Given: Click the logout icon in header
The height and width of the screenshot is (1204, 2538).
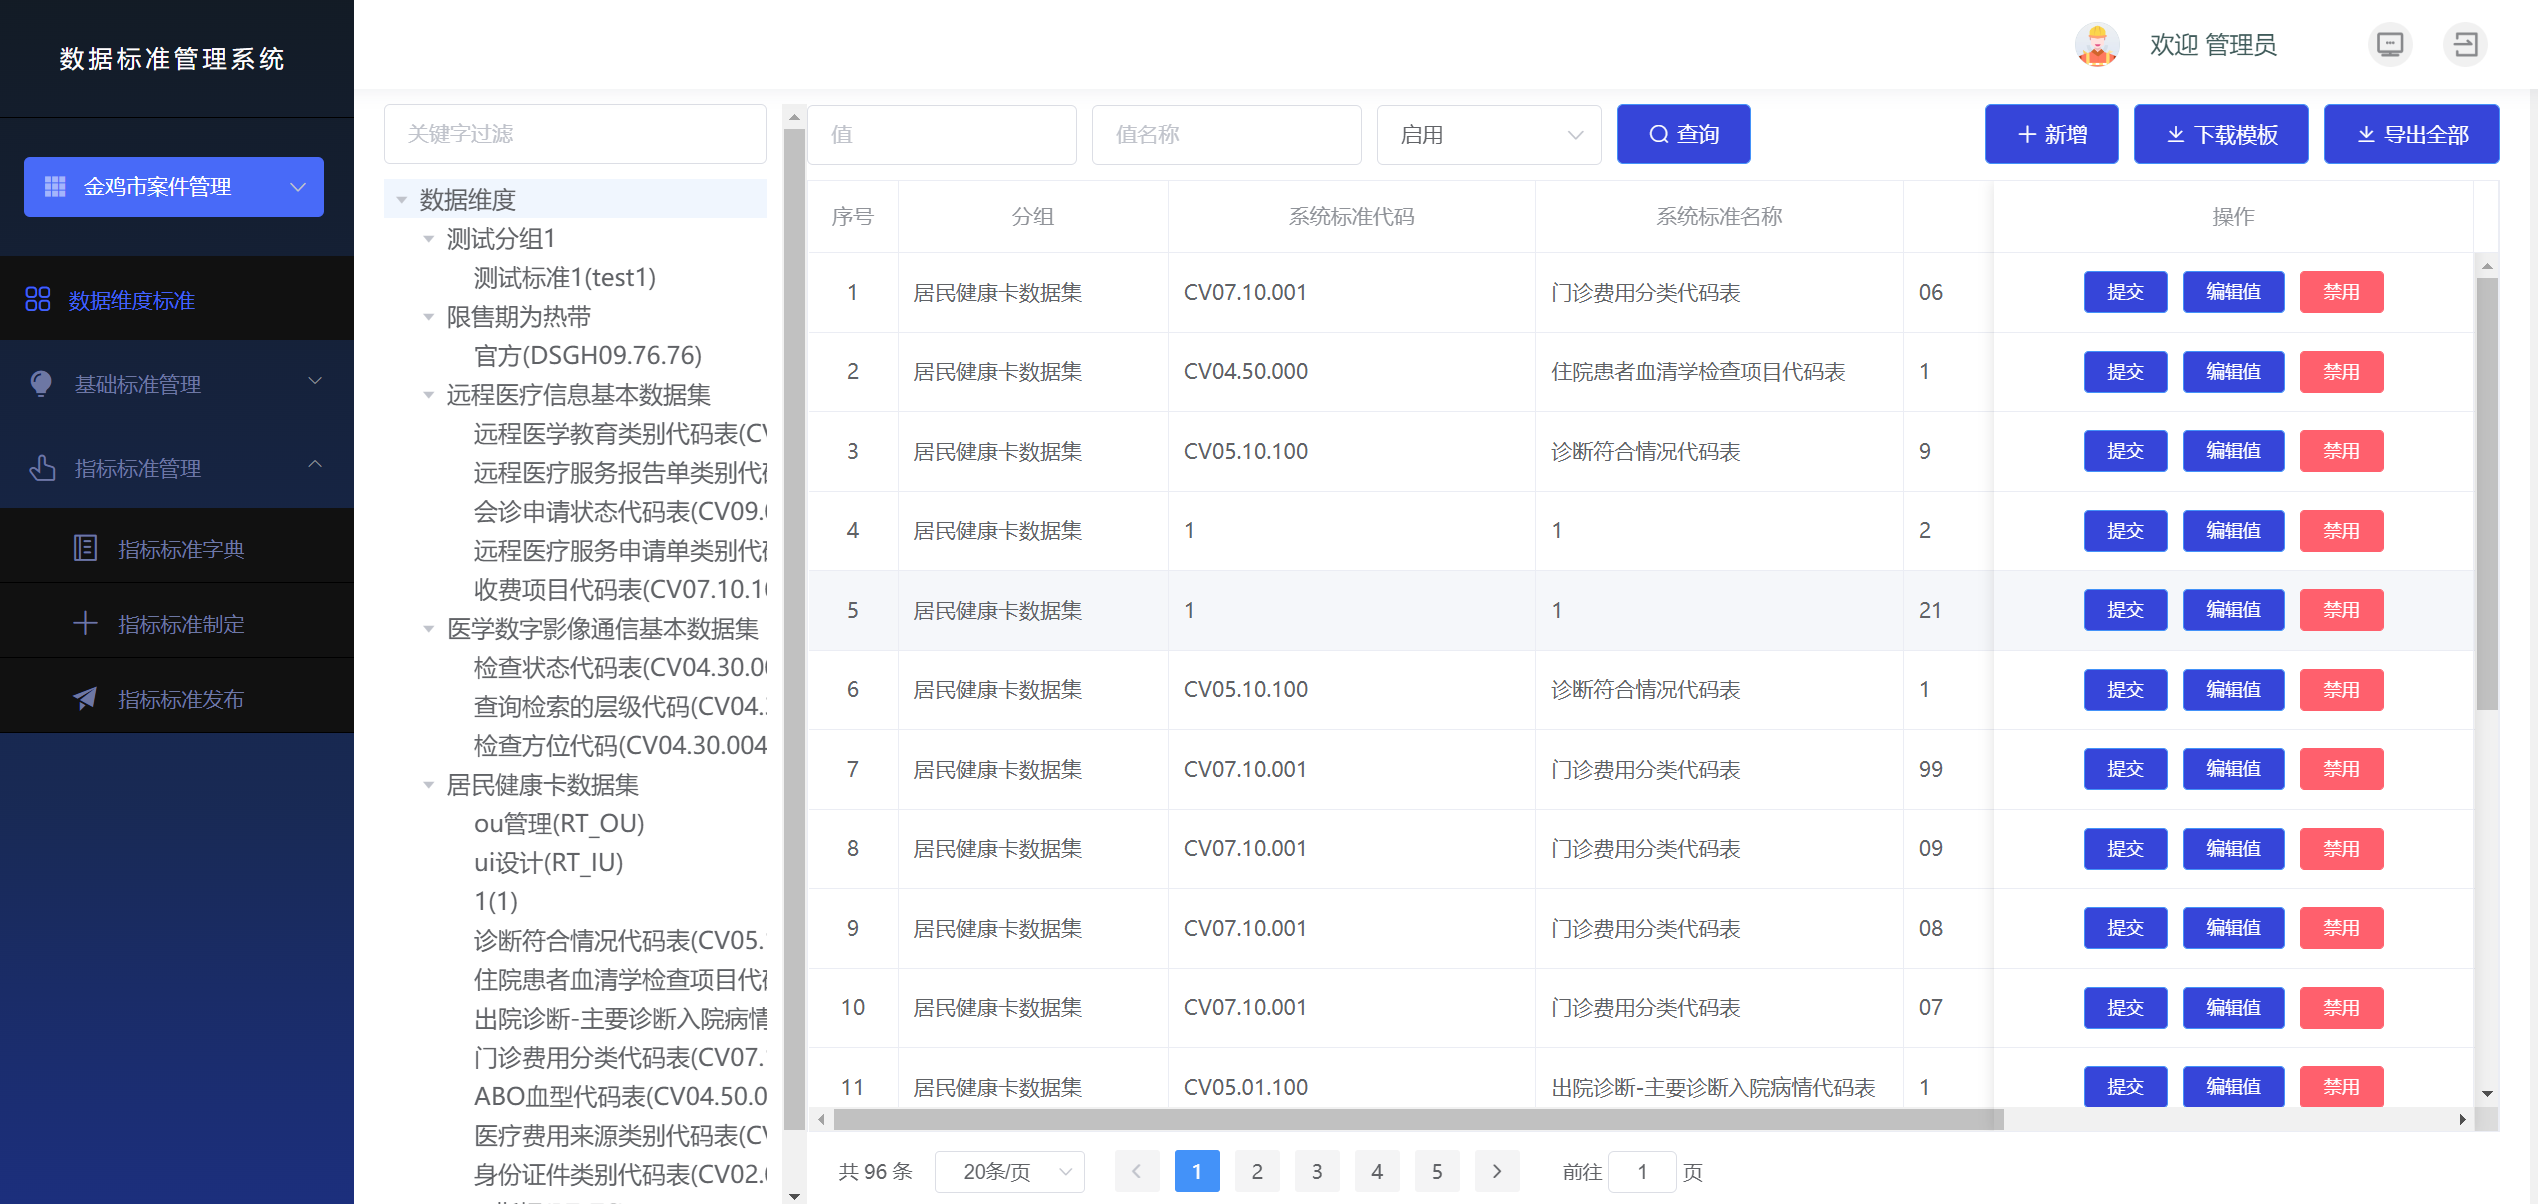Looking at the screenshot, I should pos(2465,45).
